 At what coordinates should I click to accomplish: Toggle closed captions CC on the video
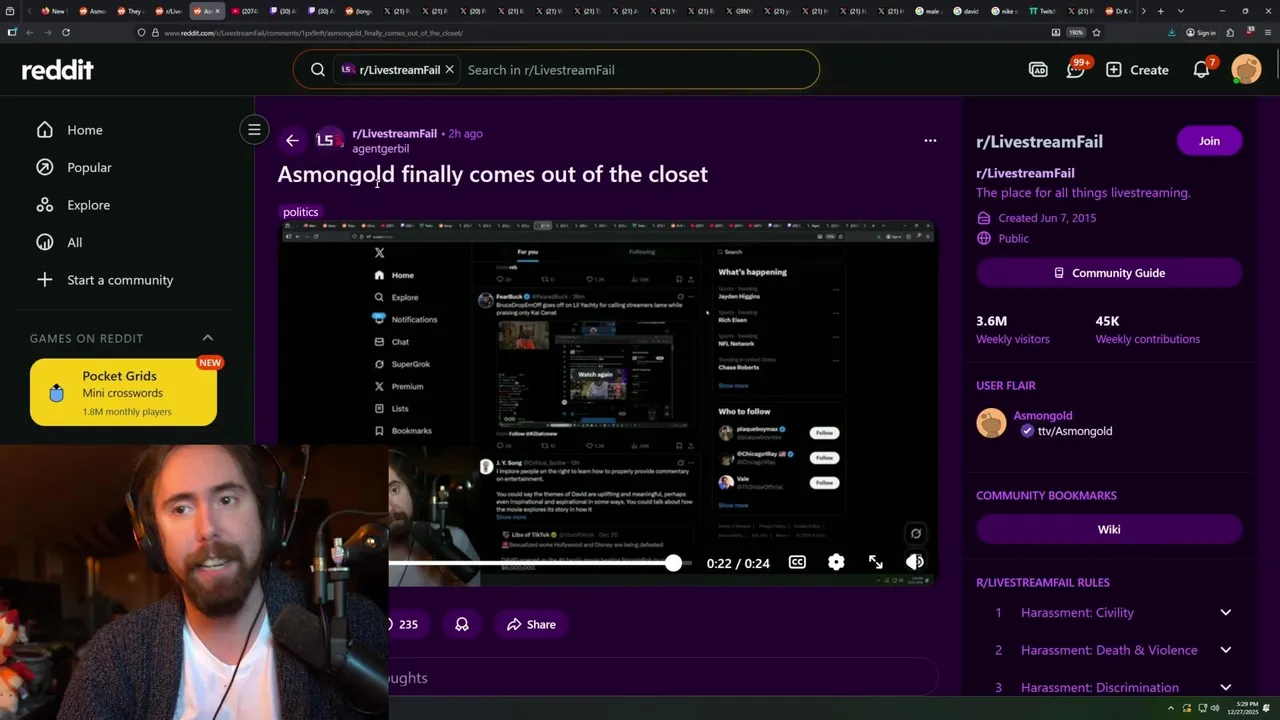[x=797, y=562]
